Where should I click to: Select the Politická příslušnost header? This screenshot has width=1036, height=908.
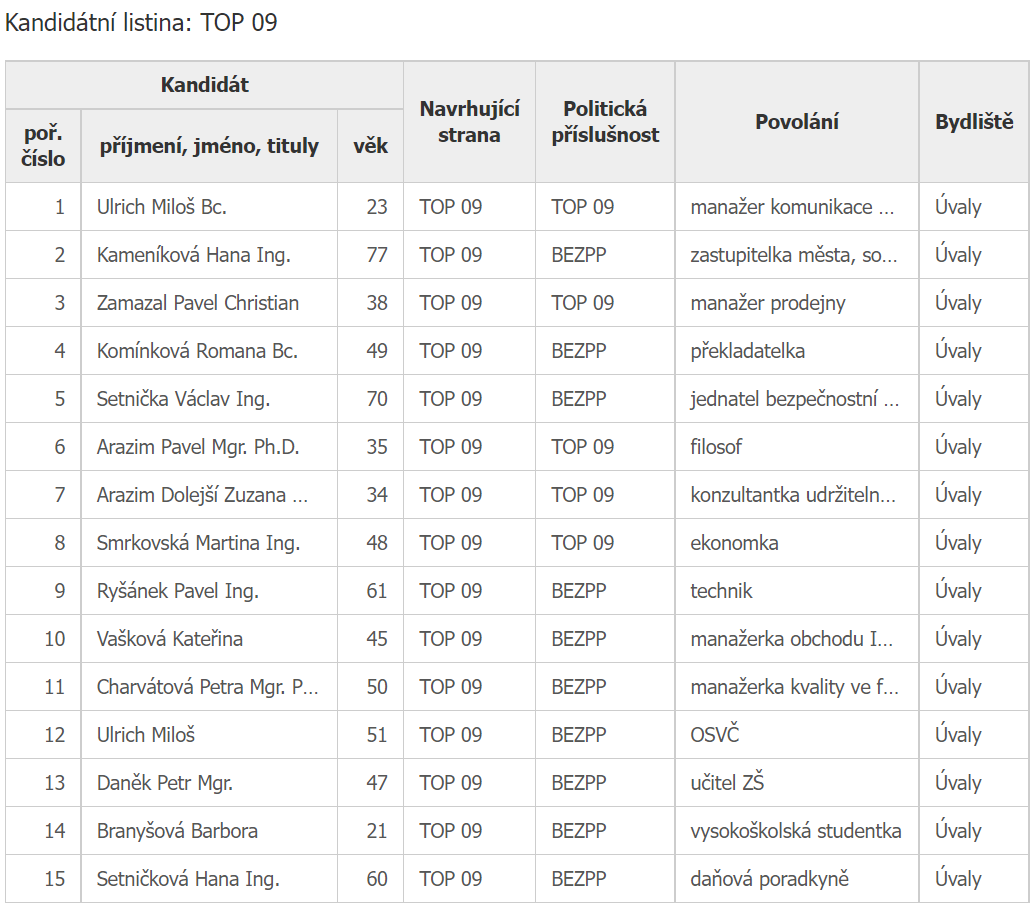(x=605, y=122)
